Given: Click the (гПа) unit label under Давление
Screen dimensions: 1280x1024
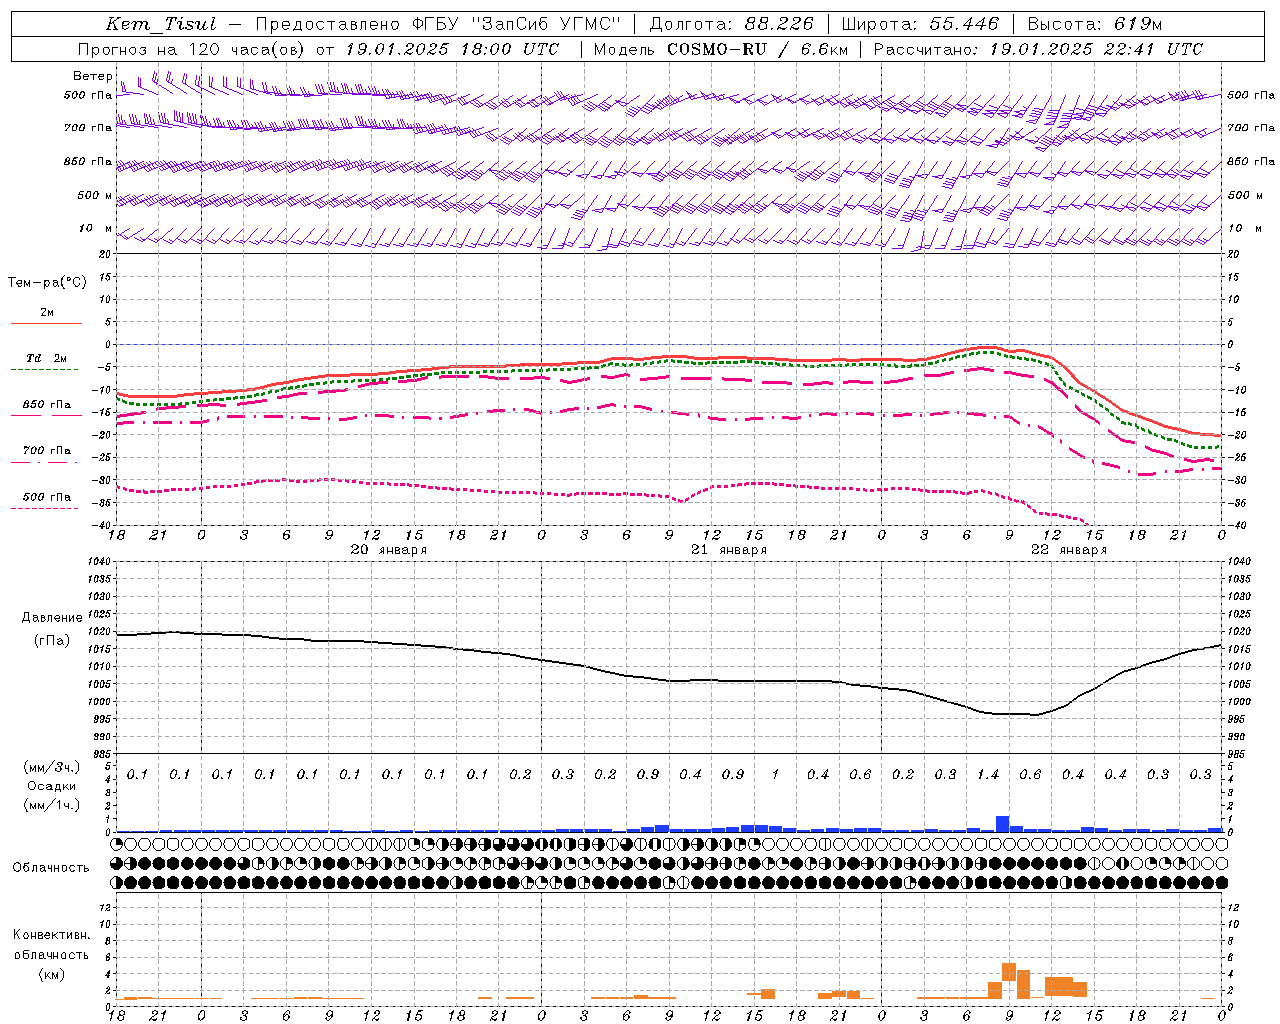Looking at the screenshot, I should pyautogui.click(x=52, y=641).
